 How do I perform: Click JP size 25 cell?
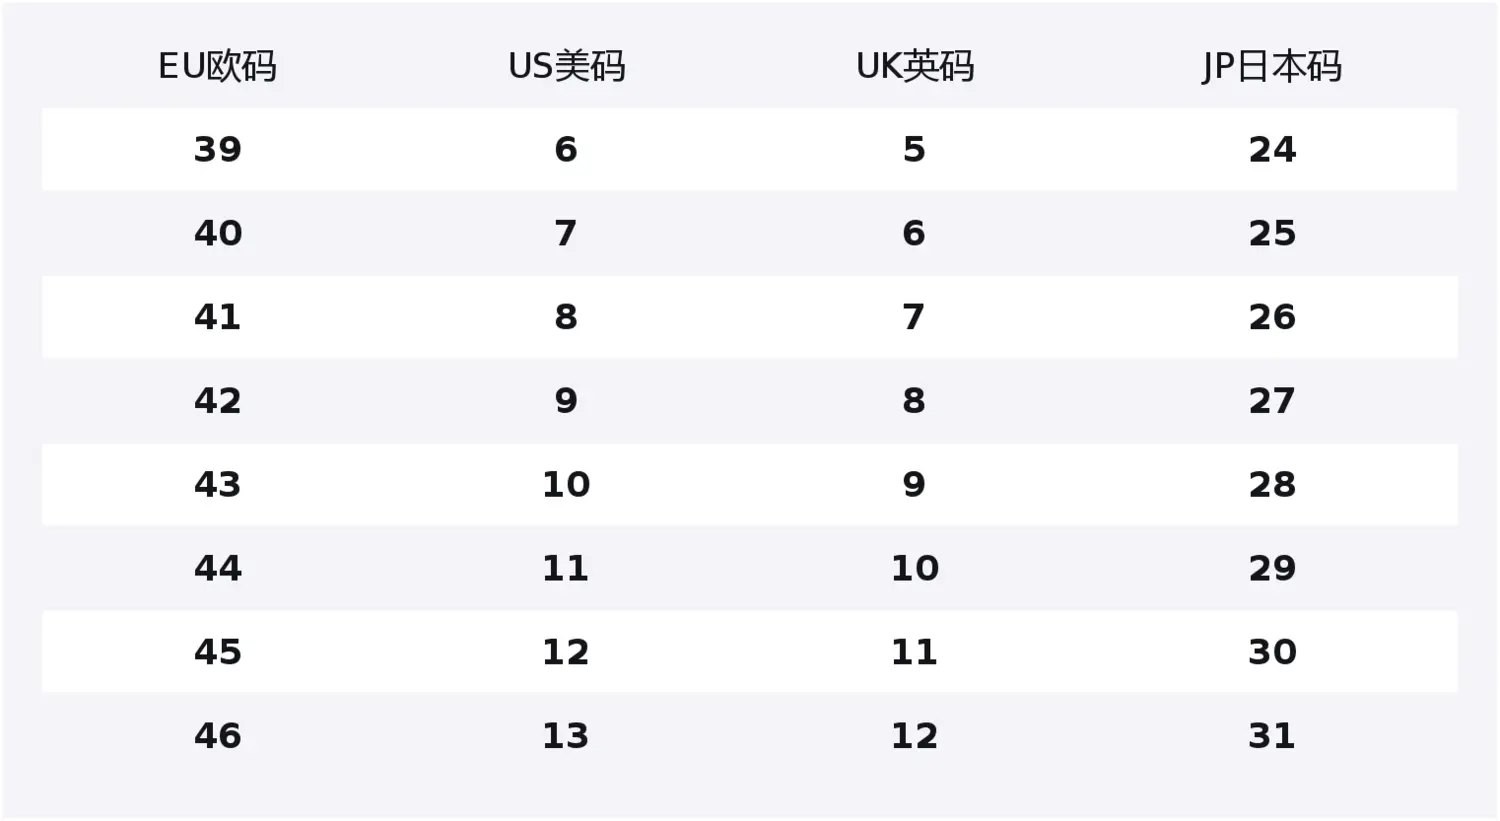(x=1272, y=234)
